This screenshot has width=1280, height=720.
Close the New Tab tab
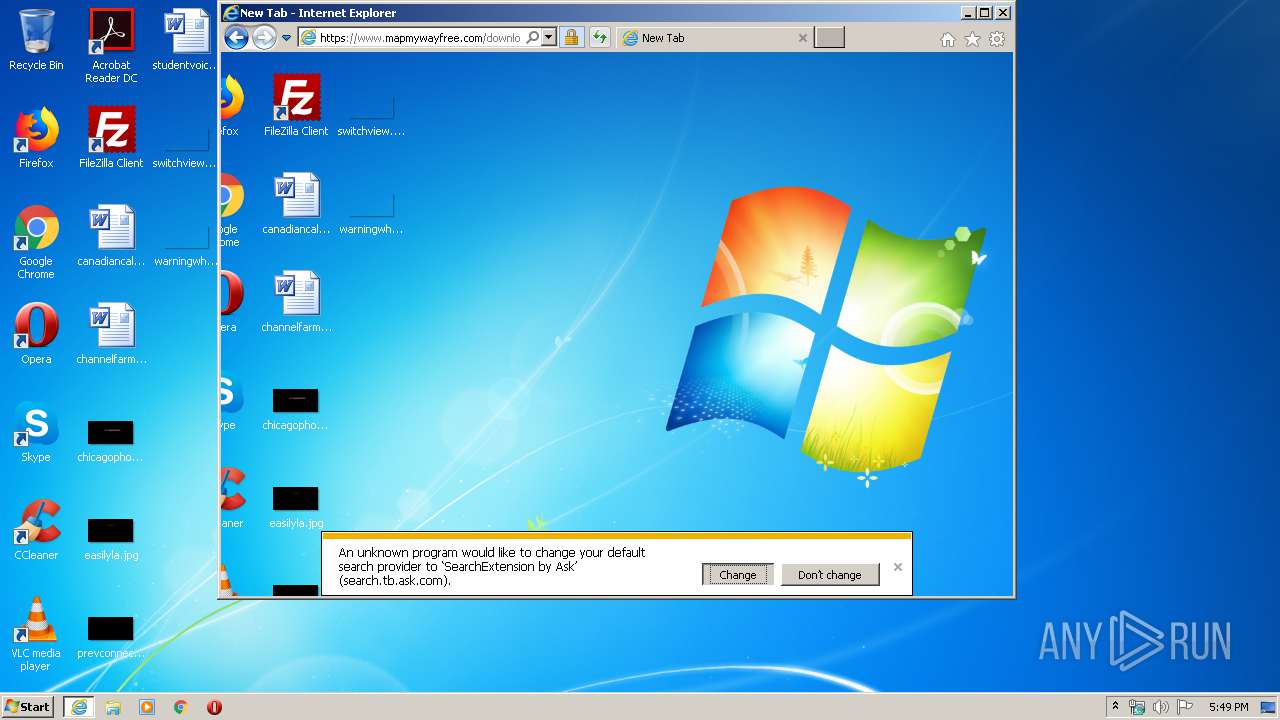coord(802,38)
